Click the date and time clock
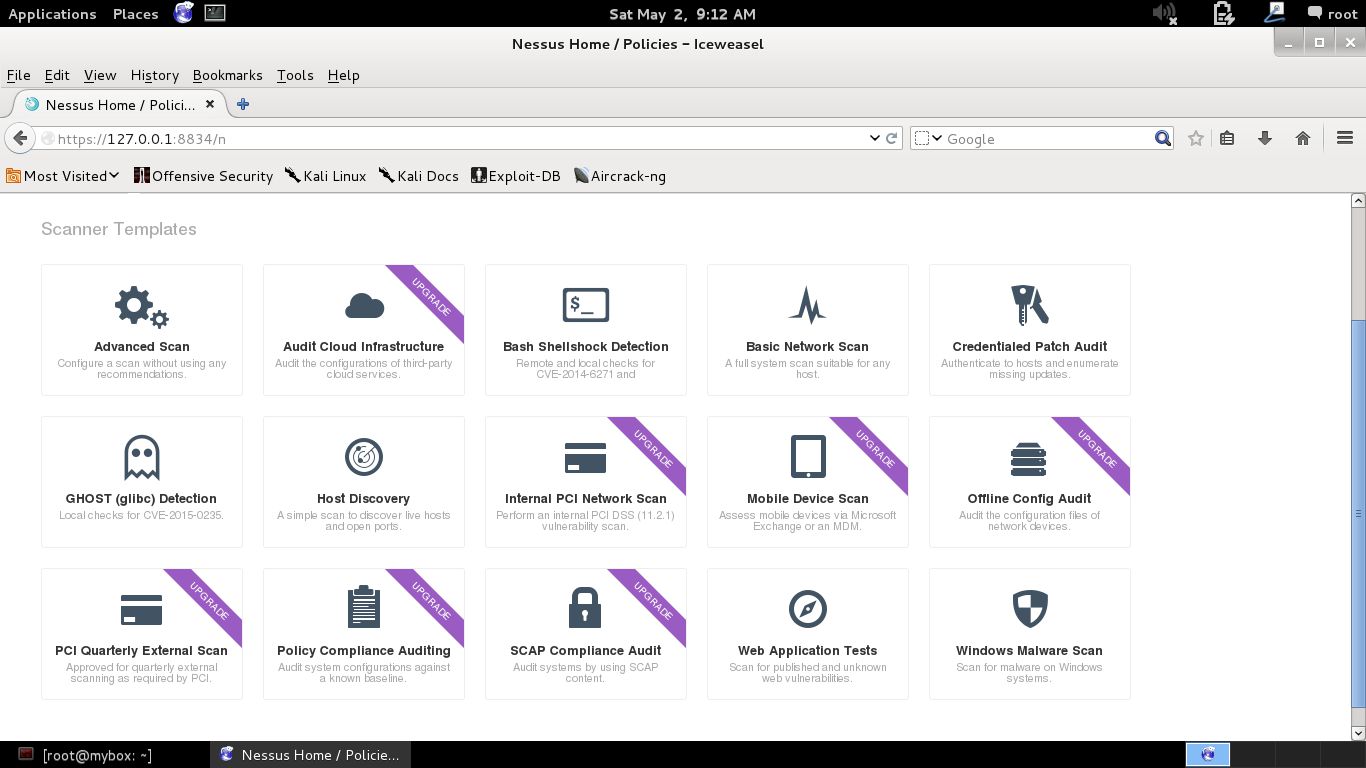1366x768 pixels. click(x=683, y=14)
